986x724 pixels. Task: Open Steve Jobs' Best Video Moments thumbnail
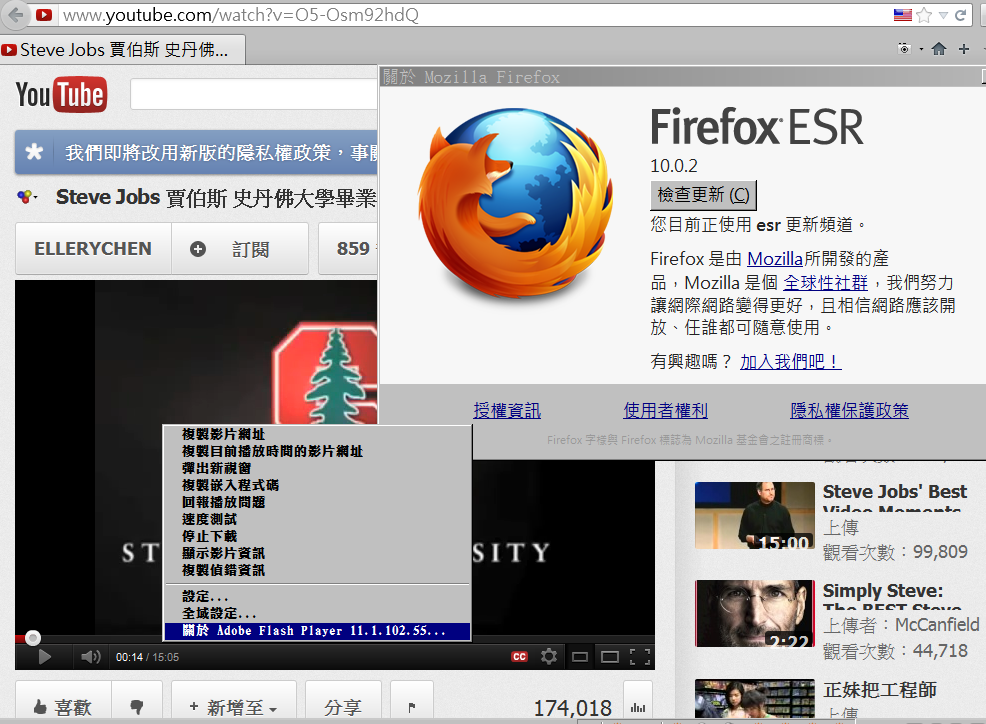(755, 515)
